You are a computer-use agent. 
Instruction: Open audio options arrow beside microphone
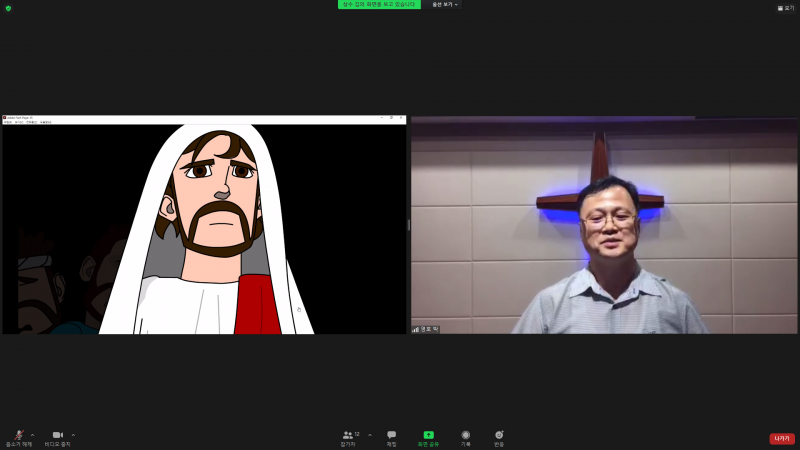[x=33, y=435]
